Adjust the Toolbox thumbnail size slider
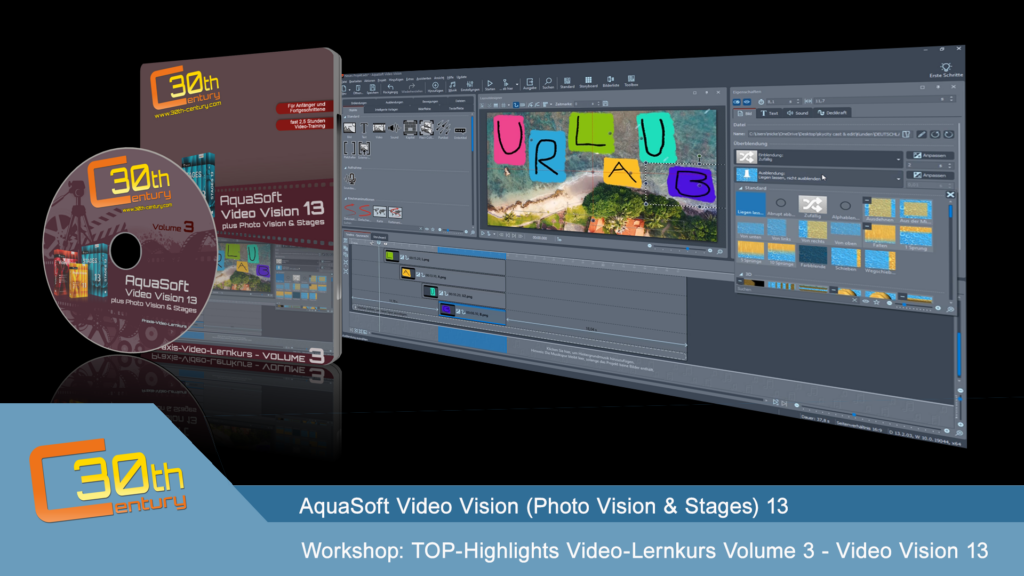Screen dimensions: 1024x576 pyautogui.click(x=453, y=231)
